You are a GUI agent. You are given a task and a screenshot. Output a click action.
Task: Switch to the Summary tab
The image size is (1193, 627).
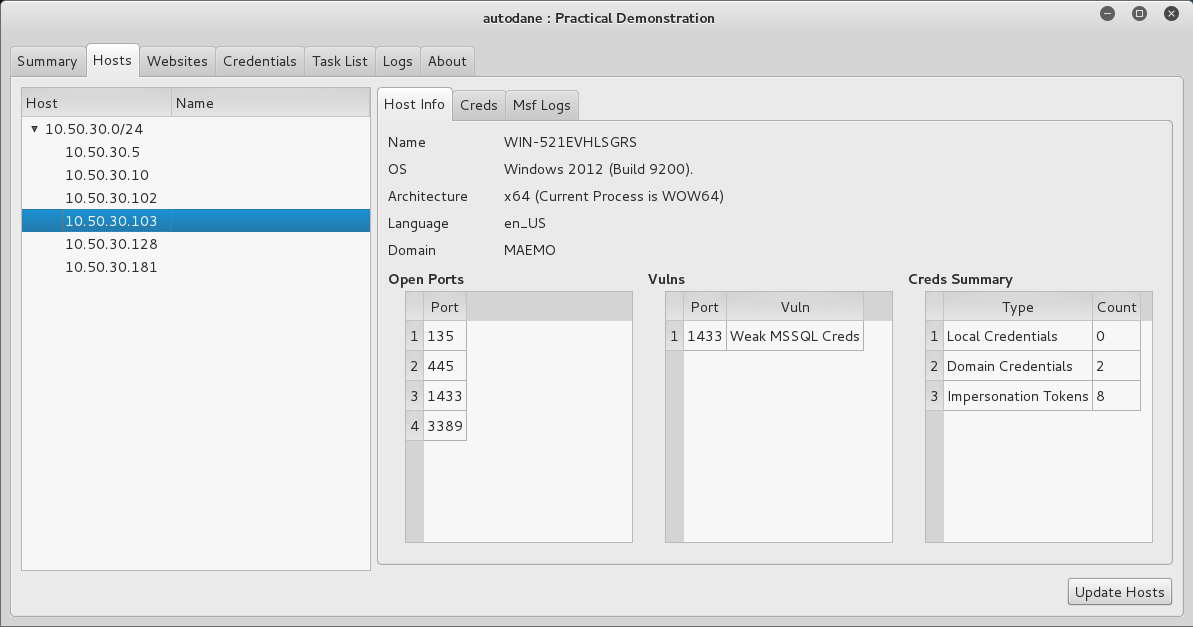click(47, 61)
